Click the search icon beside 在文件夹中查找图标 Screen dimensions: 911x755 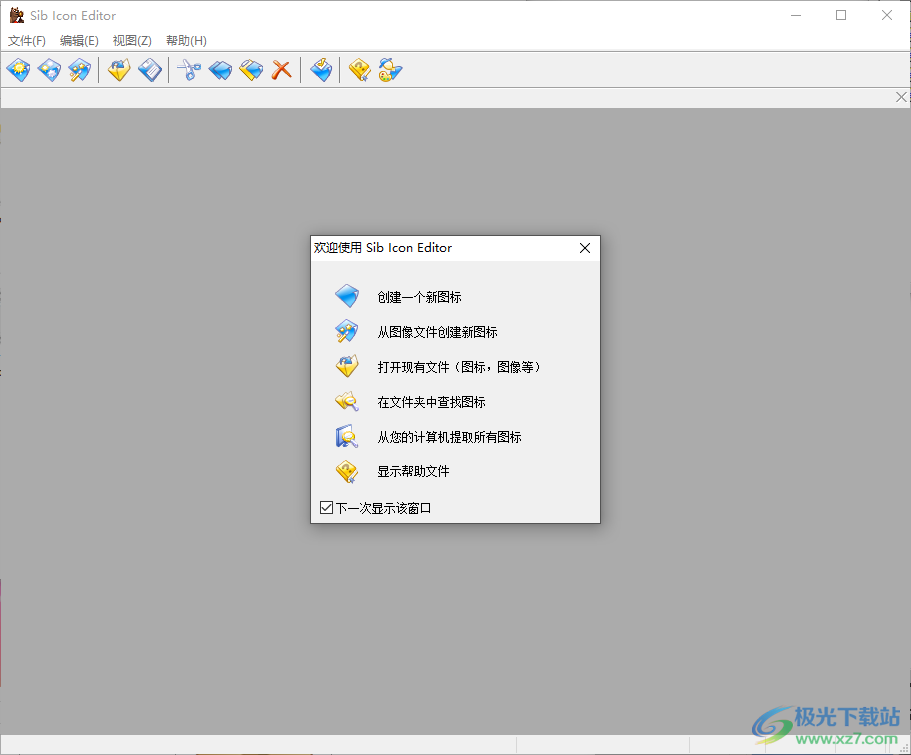347,402
